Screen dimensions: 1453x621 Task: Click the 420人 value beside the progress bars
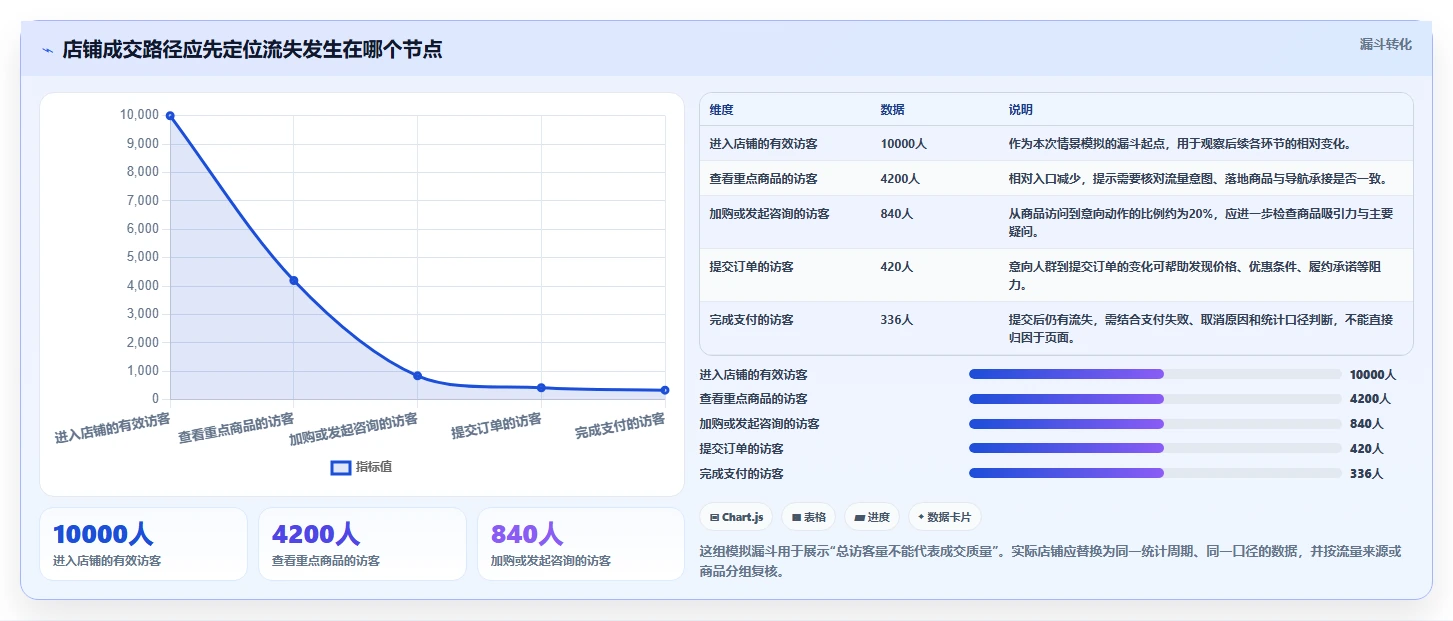1366,449
